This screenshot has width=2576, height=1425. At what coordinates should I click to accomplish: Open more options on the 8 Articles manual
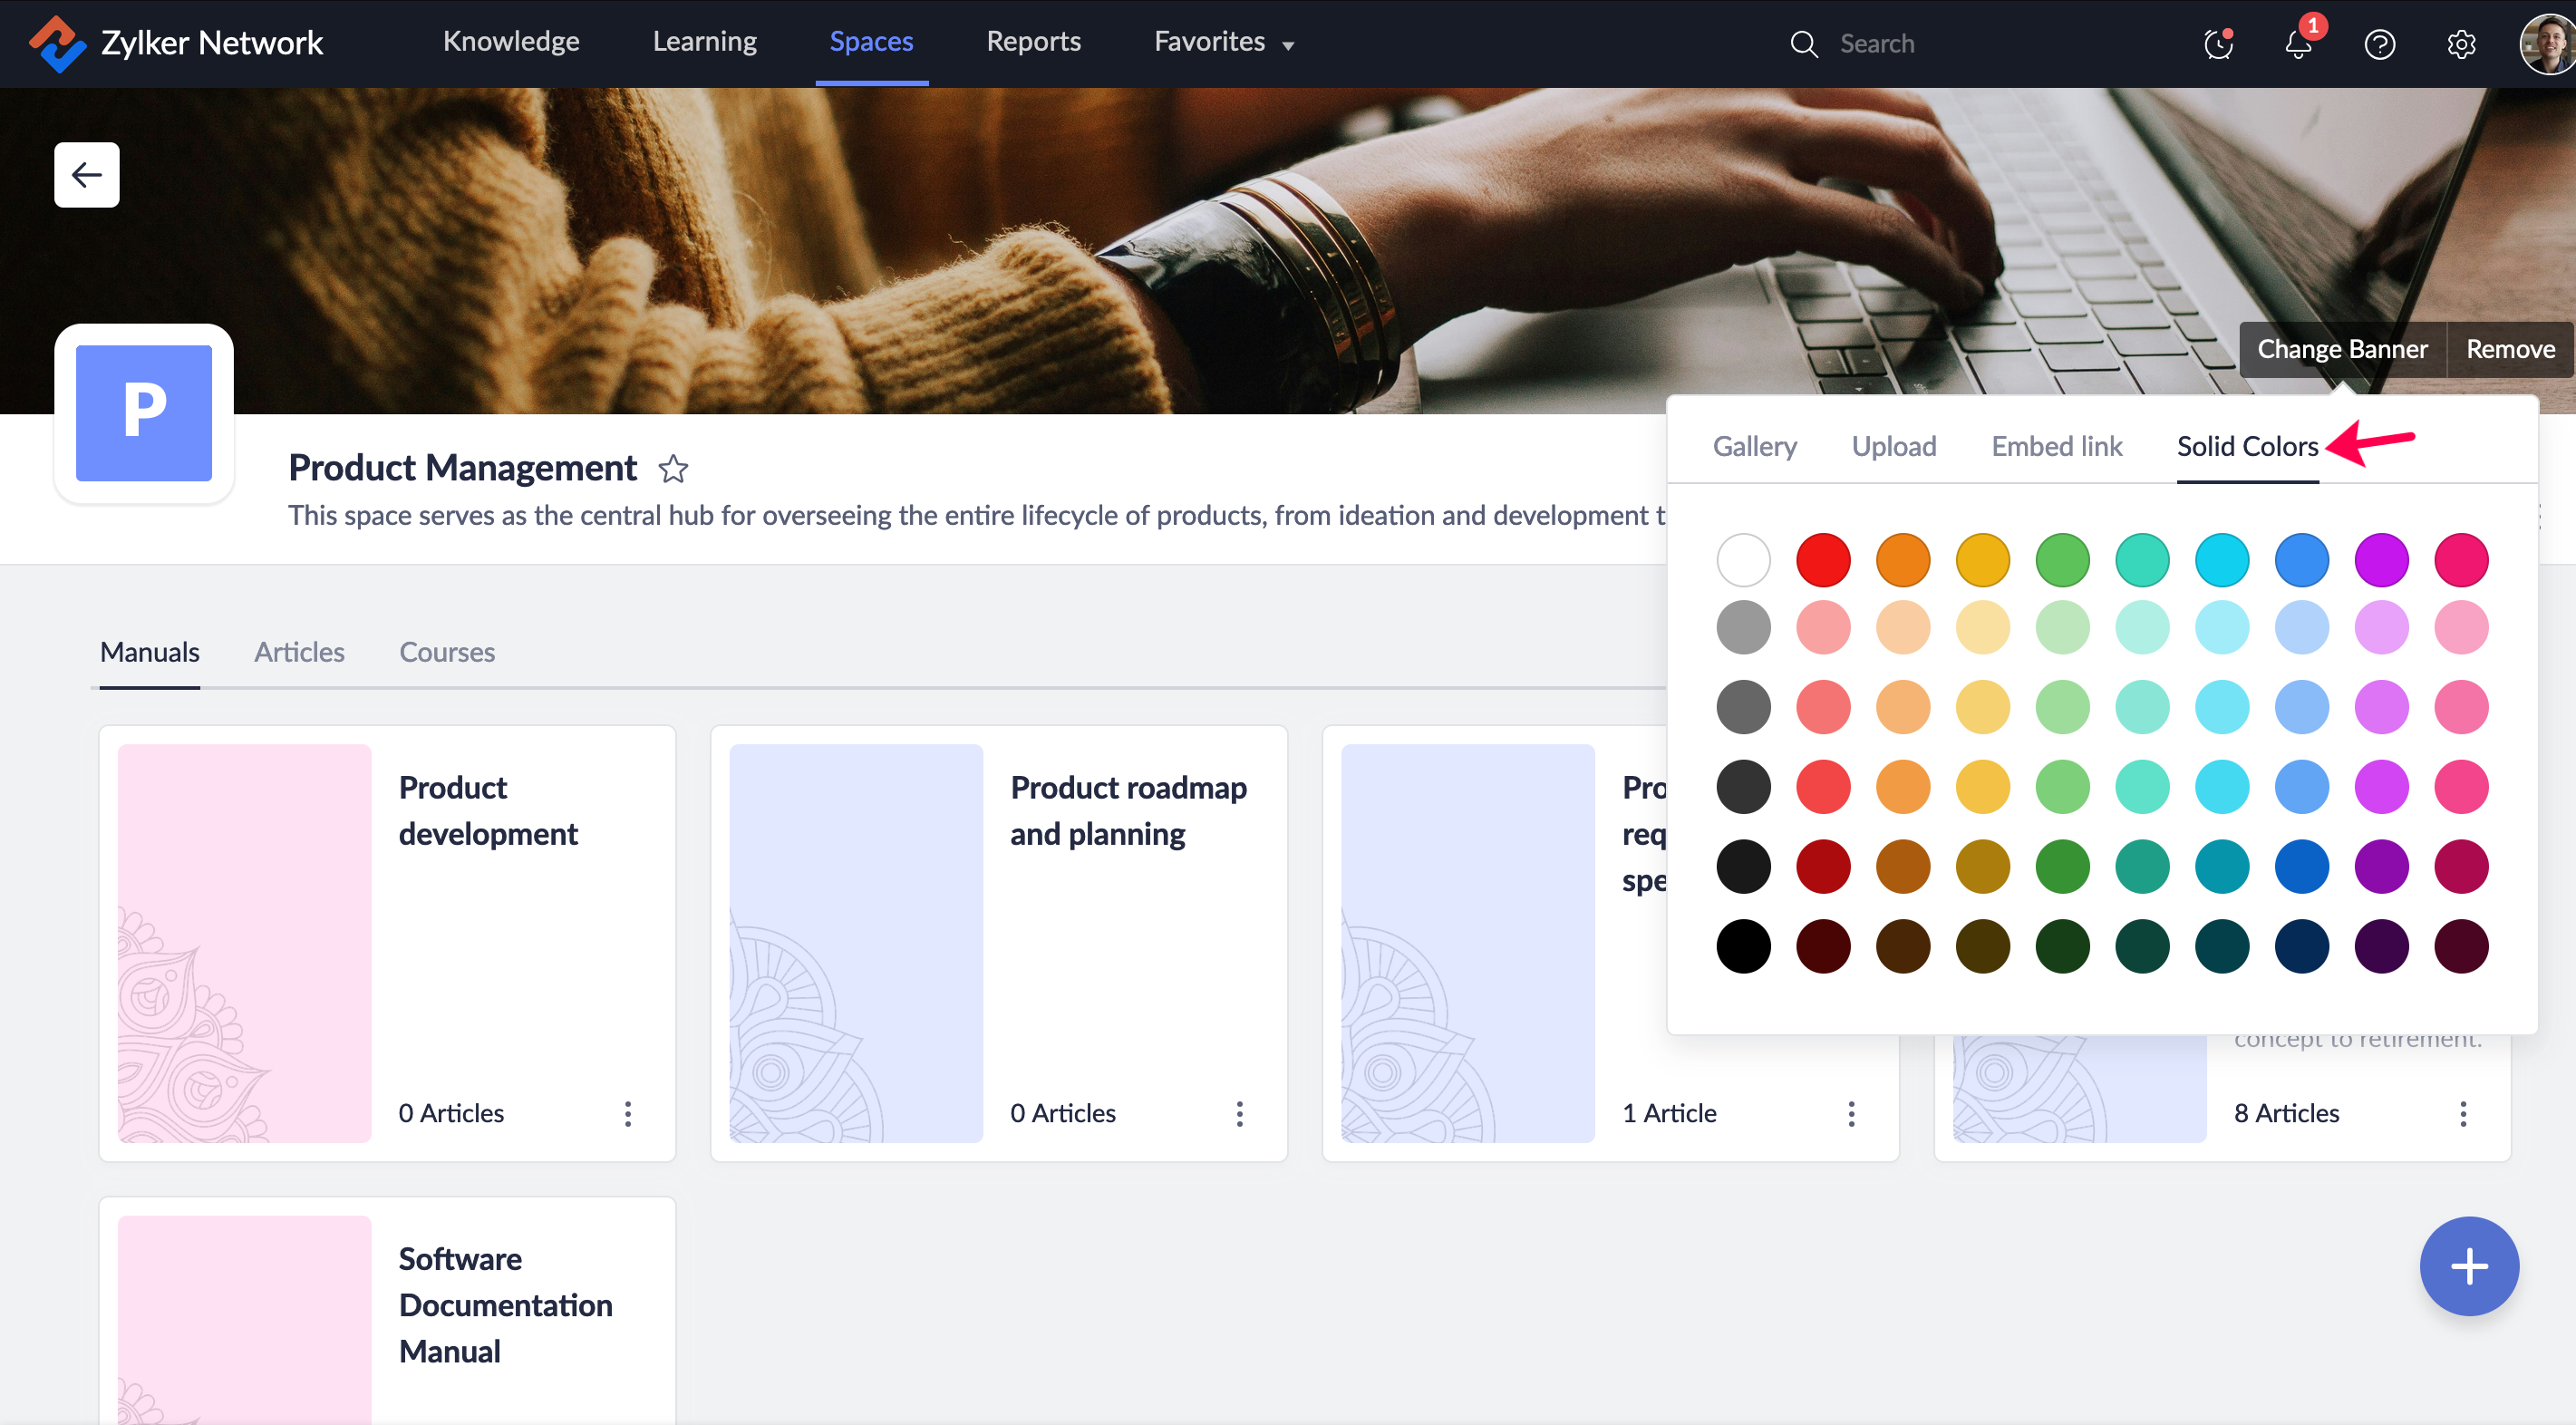[x=2462, y=1113]
